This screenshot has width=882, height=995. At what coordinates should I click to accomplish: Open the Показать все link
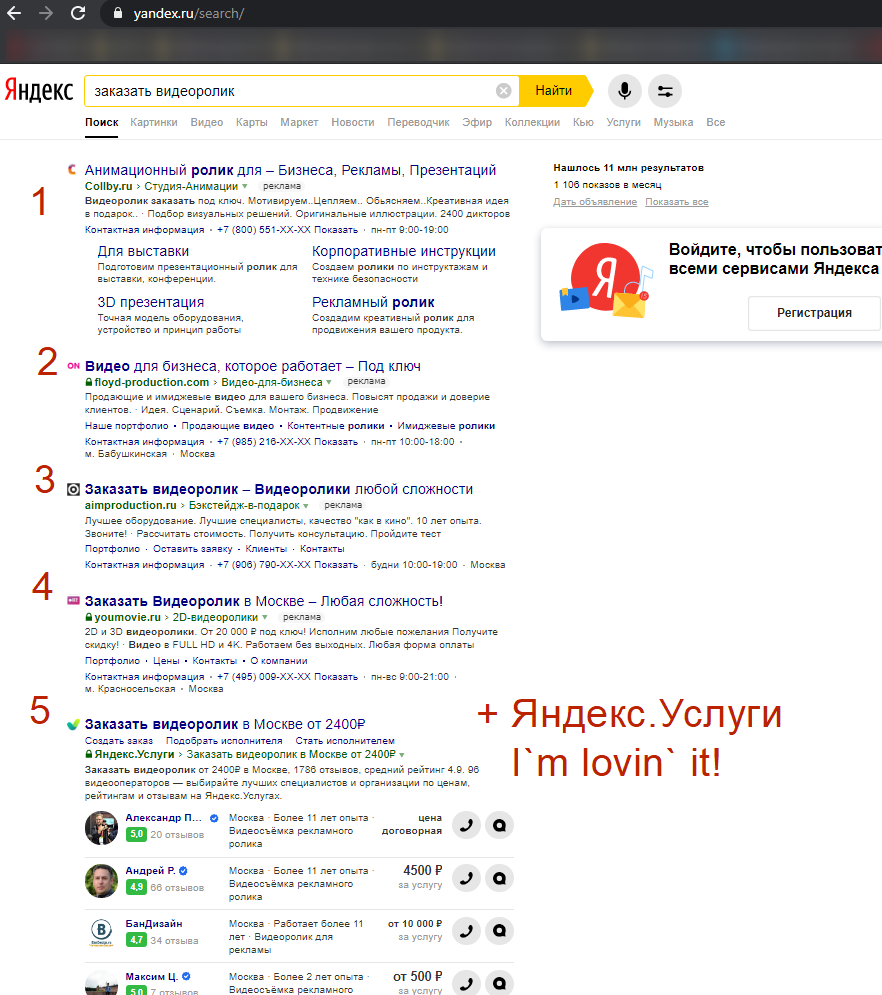677,202
